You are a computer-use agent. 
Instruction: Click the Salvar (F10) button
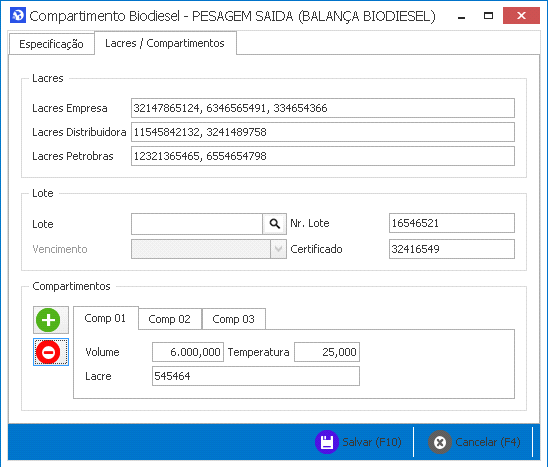pos(359,442)
